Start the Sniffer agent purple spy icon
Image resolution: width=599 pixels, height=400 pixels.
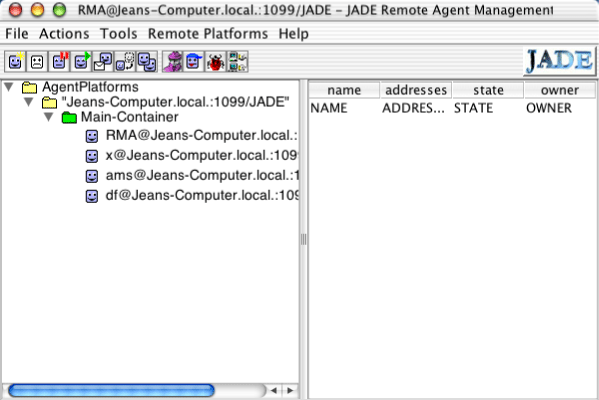[x=173, y=61]
